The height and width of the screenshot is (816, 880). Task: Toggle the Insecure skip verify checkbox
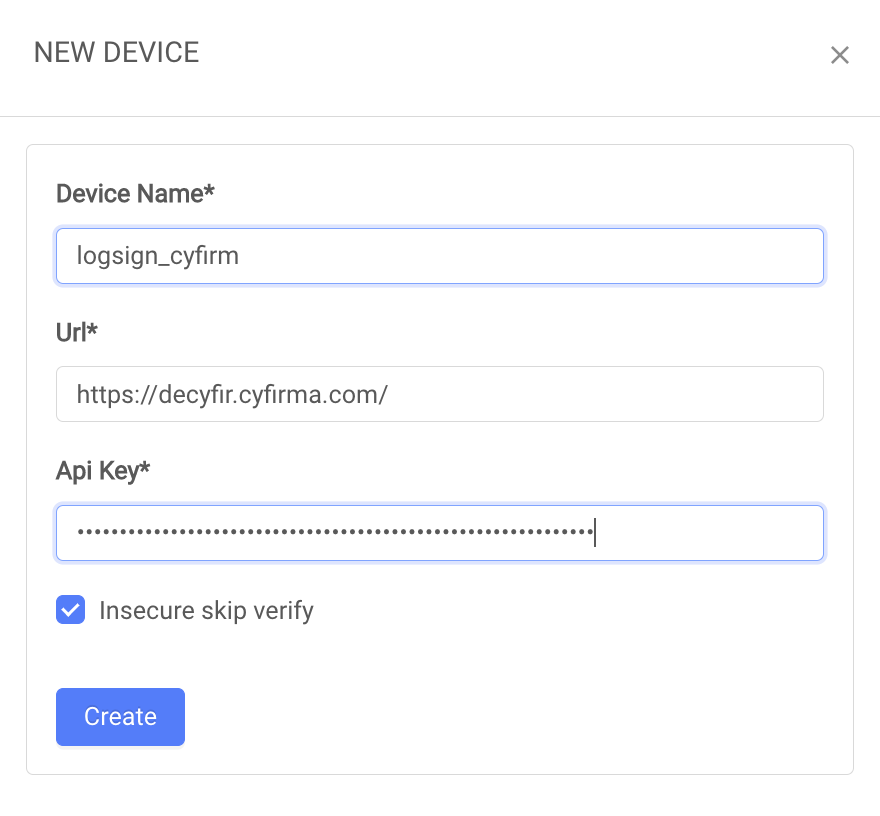coord(70,609)
